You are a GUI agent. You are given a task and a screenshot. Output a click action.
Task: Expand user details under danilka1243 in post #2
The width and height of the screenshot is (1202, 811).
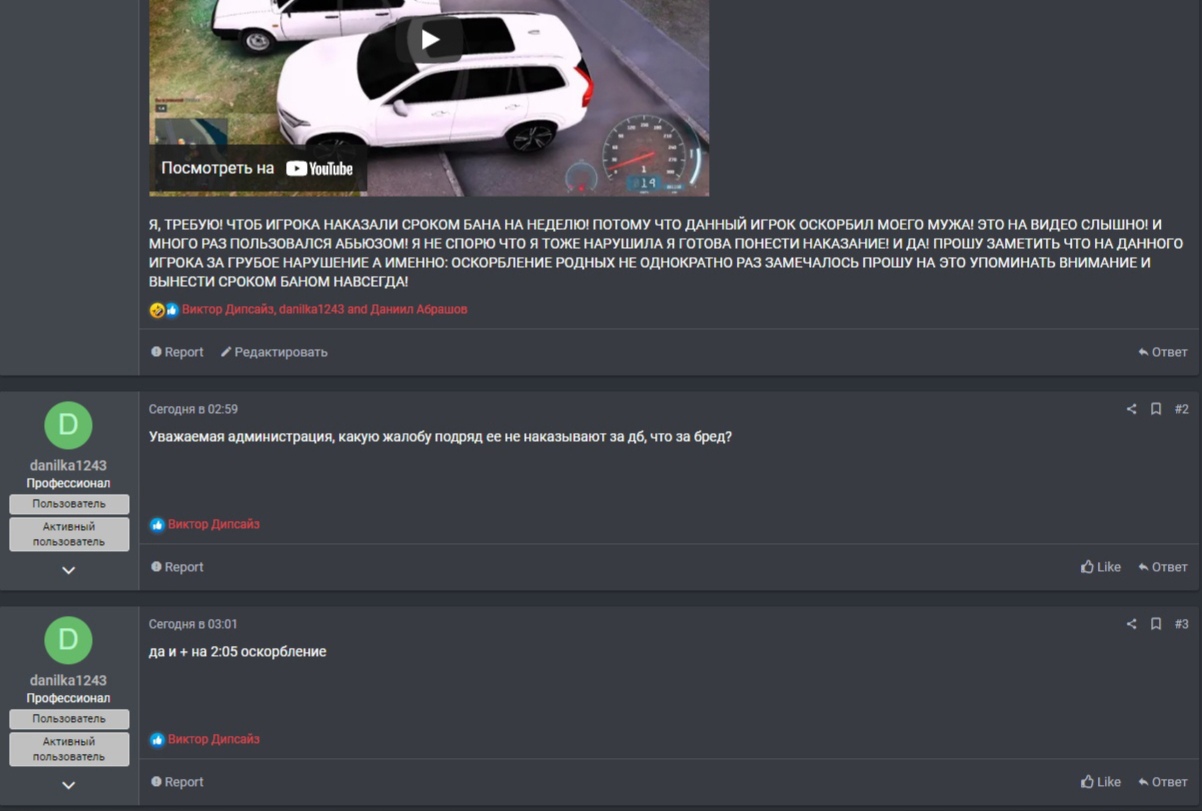(69, 570)
